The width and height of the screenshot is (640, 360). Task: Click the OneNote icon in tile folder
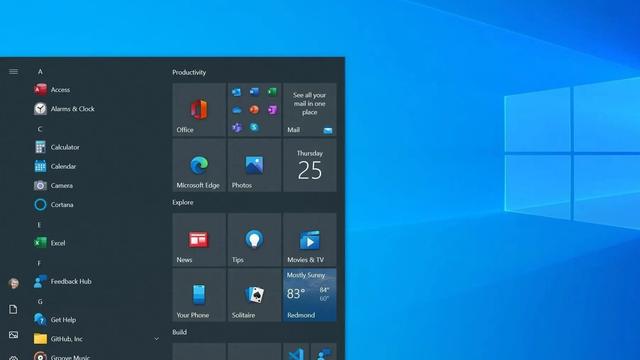tap(272, 109)
